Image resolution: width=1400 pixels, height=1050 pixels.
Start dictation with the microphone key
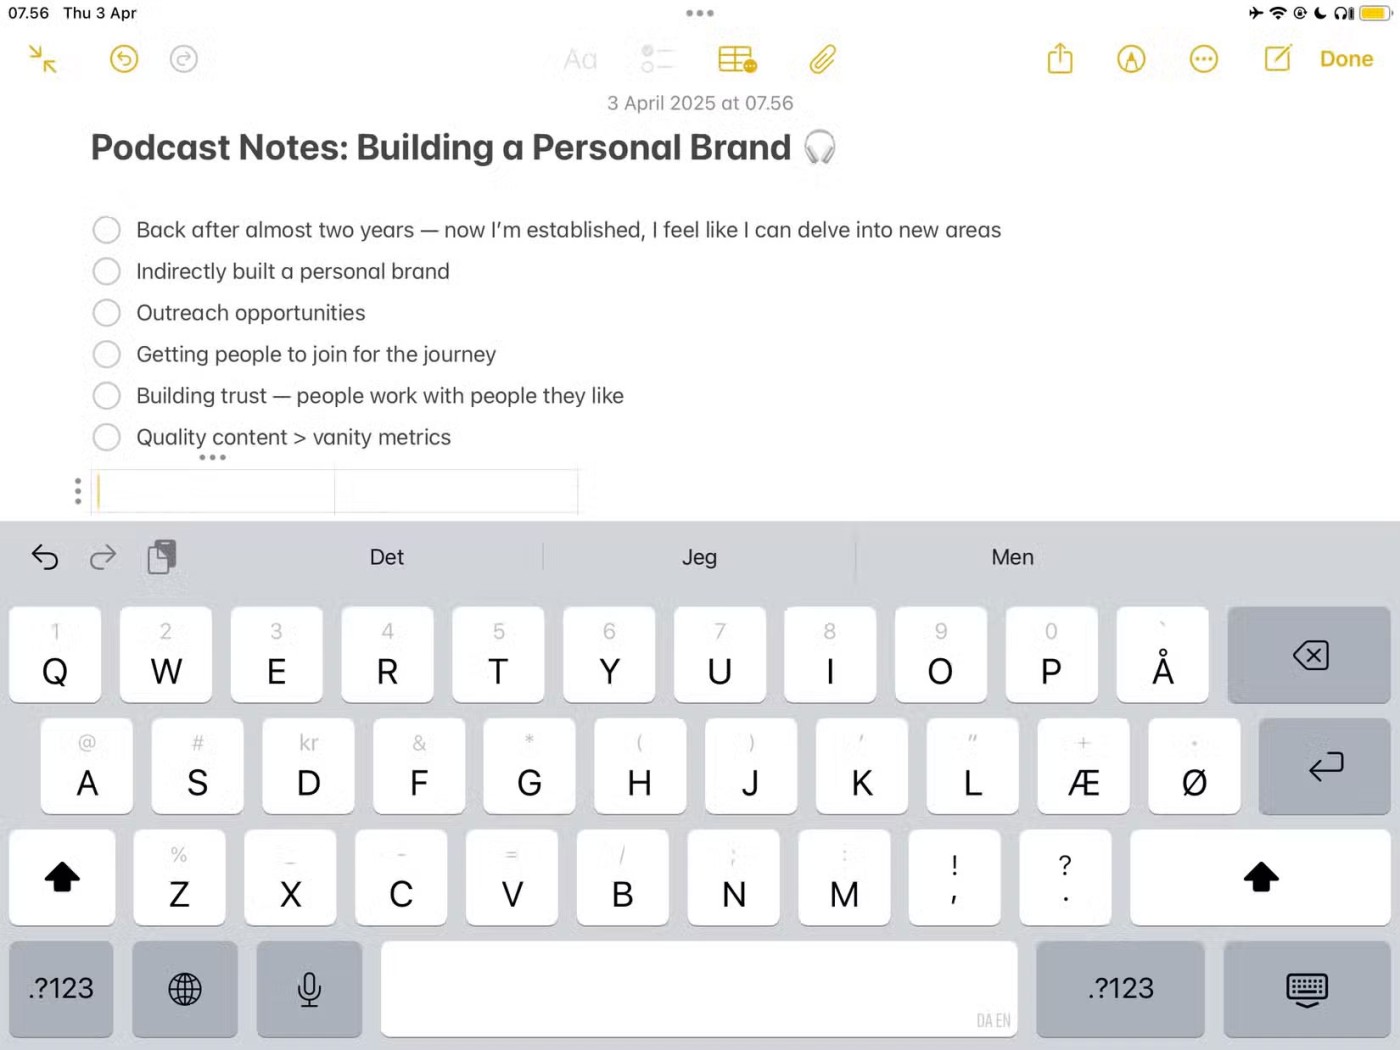click(309, 989)
